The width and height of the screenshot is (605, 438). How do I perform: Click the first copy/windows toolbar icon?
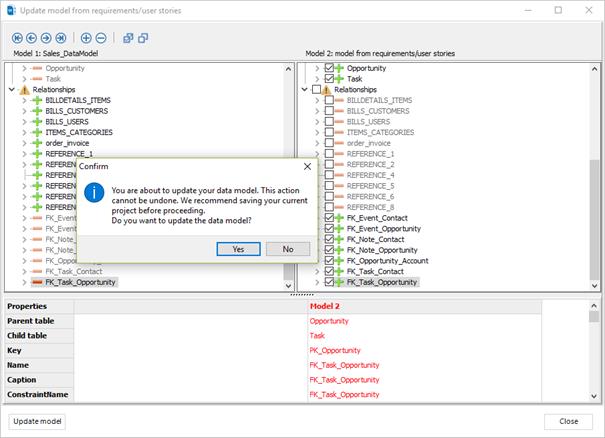(128, 38)
